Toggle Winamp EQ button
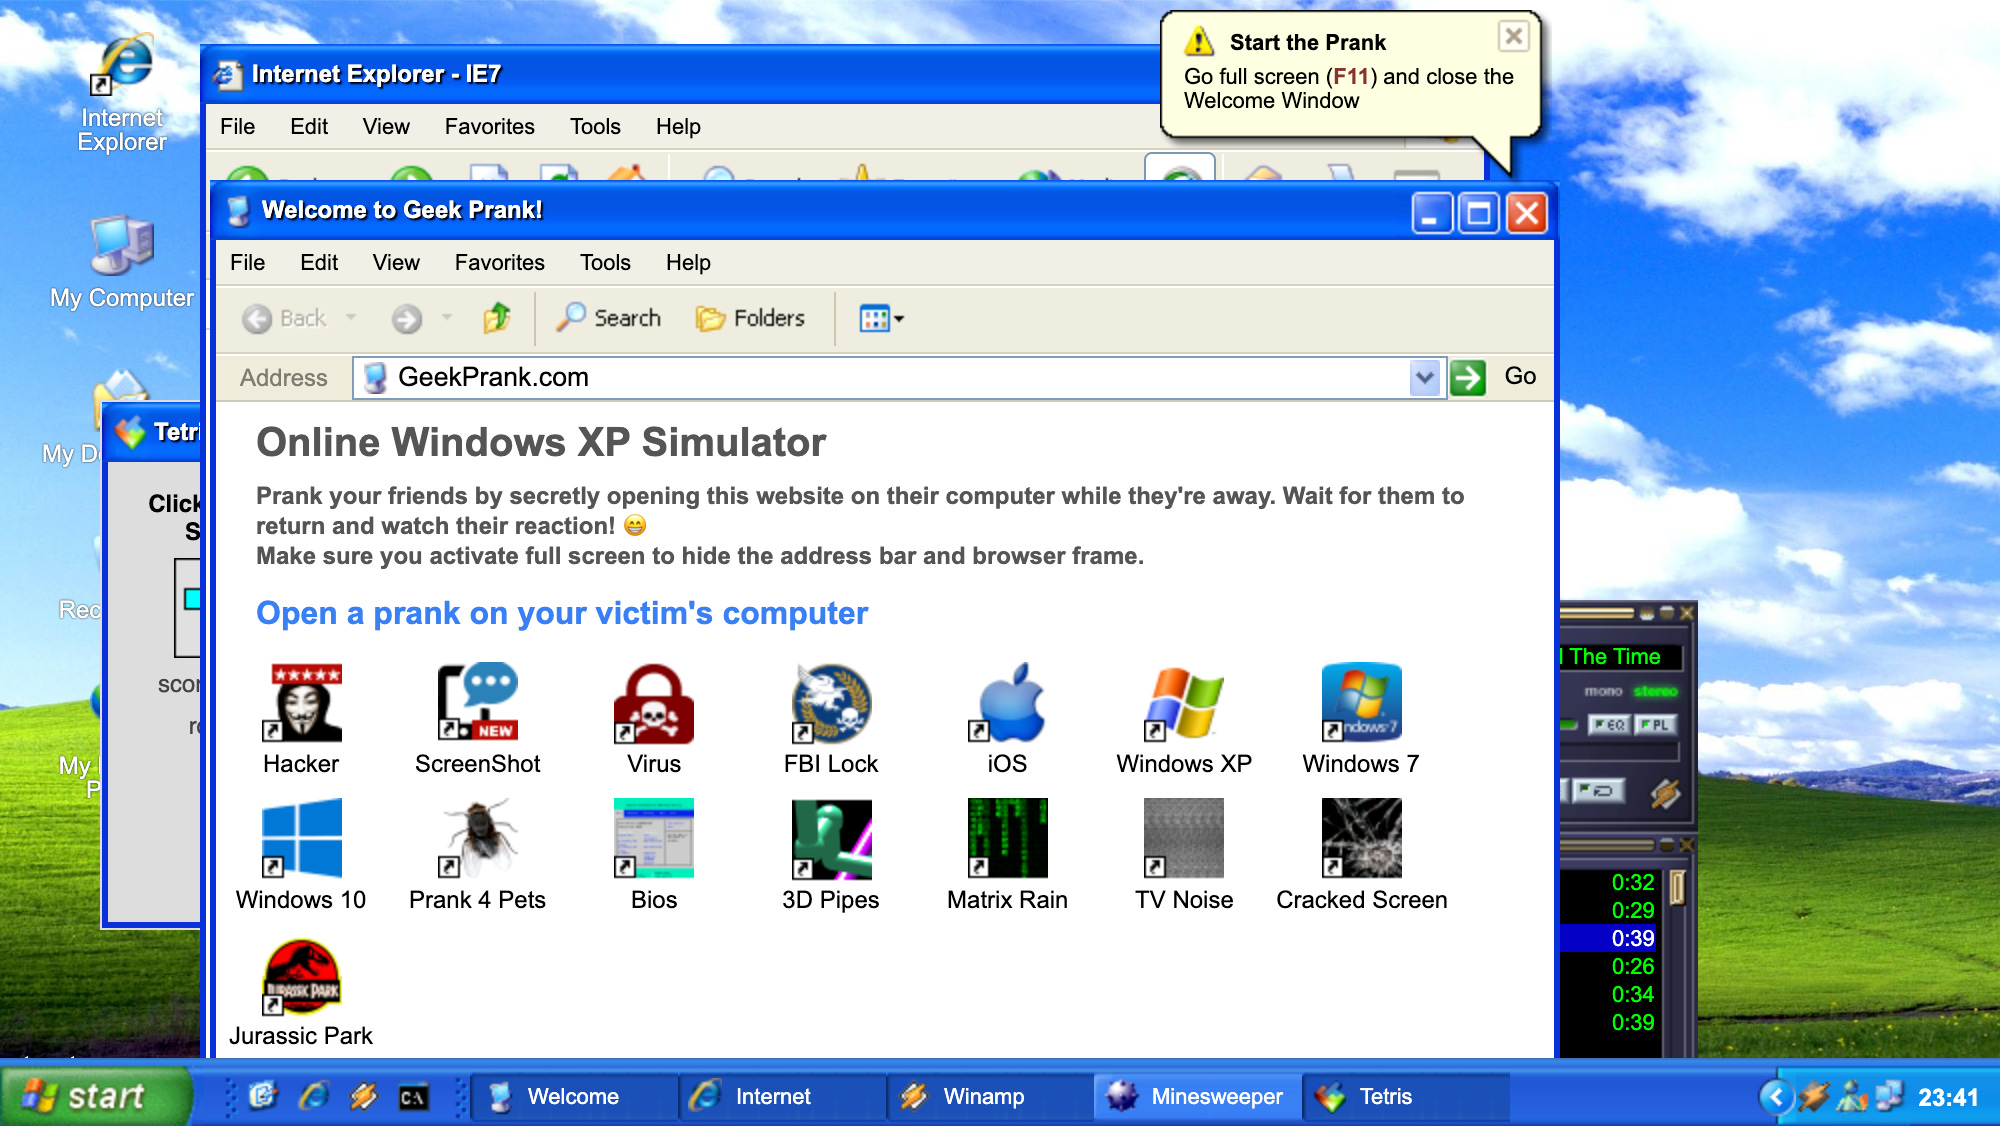 (1610, 725)
